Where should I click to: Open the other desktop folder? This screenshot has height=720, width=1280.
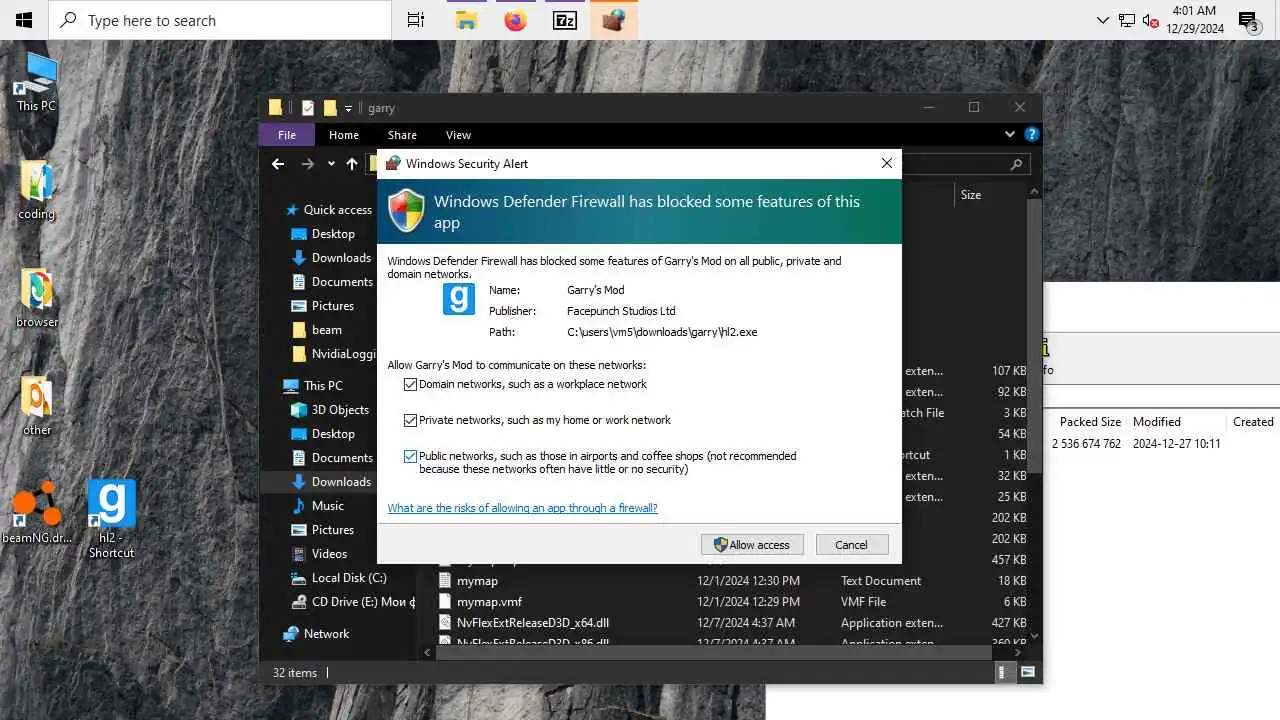36,406
